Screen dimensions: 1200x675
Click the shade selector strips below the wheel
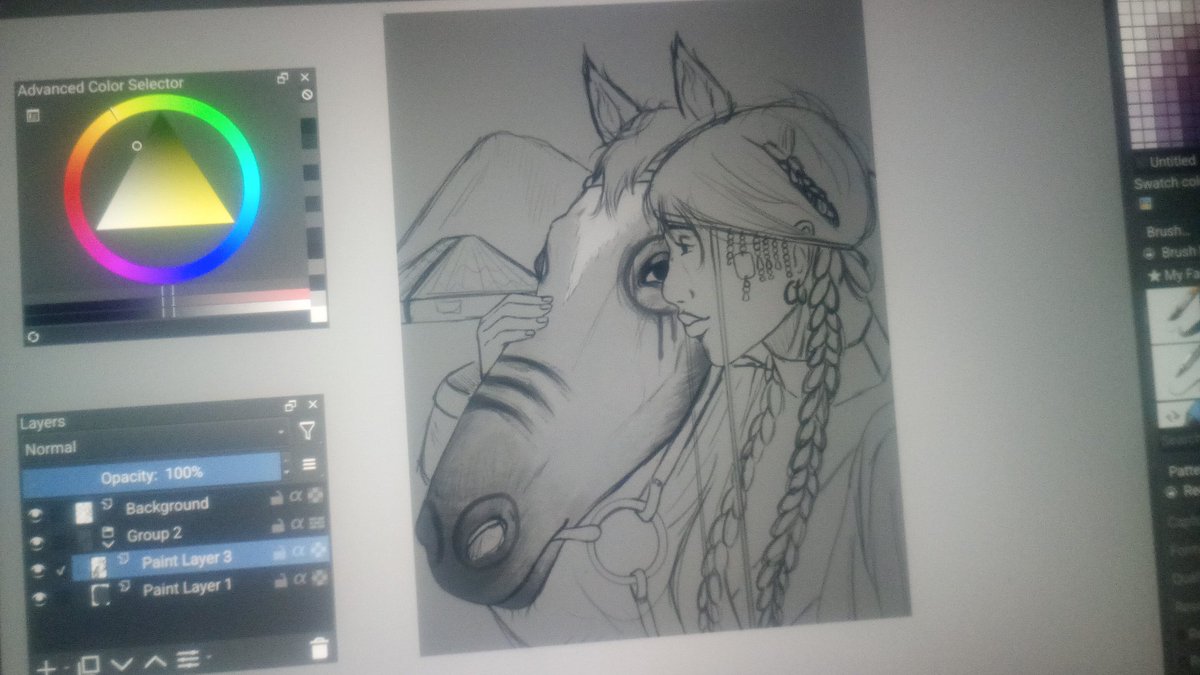pos(167,303)
